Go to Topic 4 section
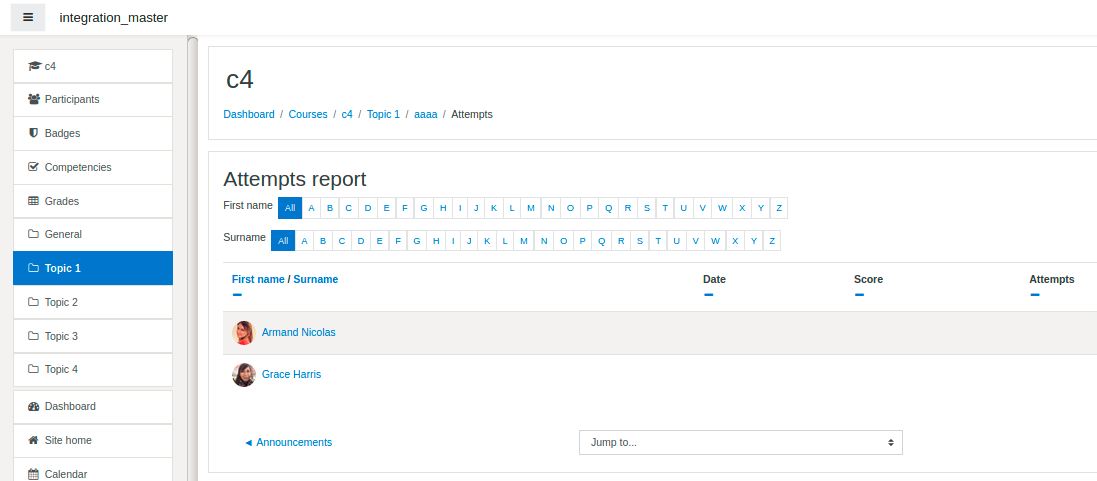1097x481 pixels. tap(93, 369)
